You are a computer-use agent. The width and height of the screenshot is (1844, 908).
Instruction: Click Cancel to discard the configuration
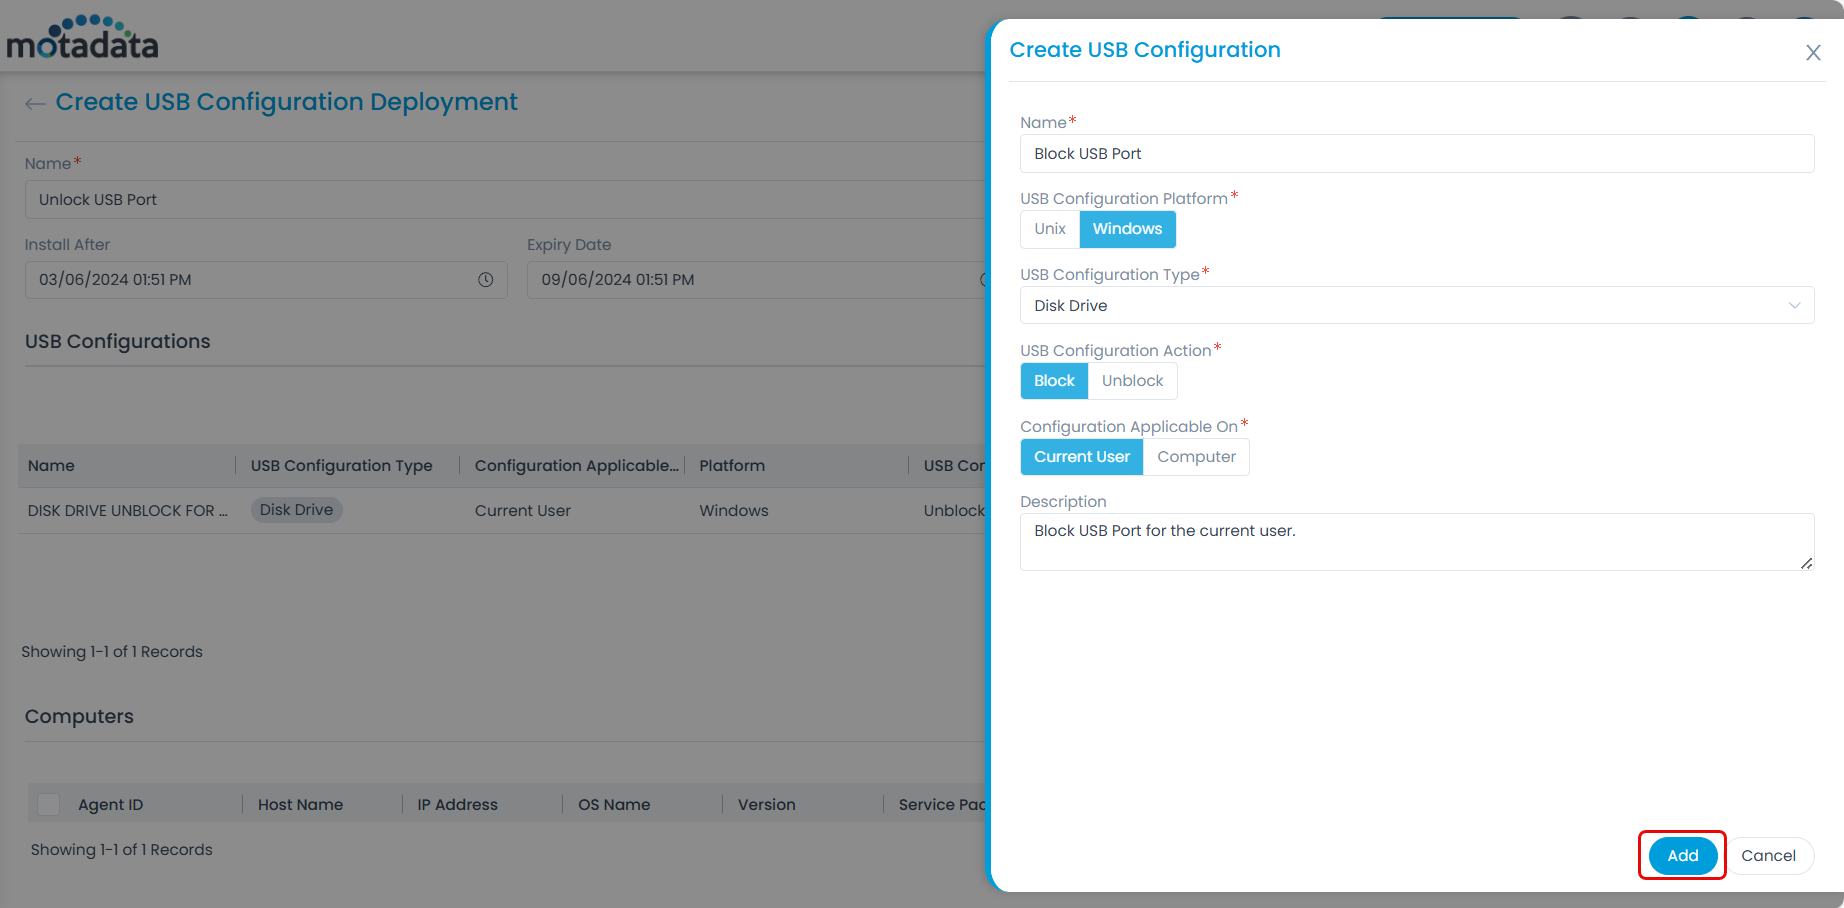tap(1770, 855)
